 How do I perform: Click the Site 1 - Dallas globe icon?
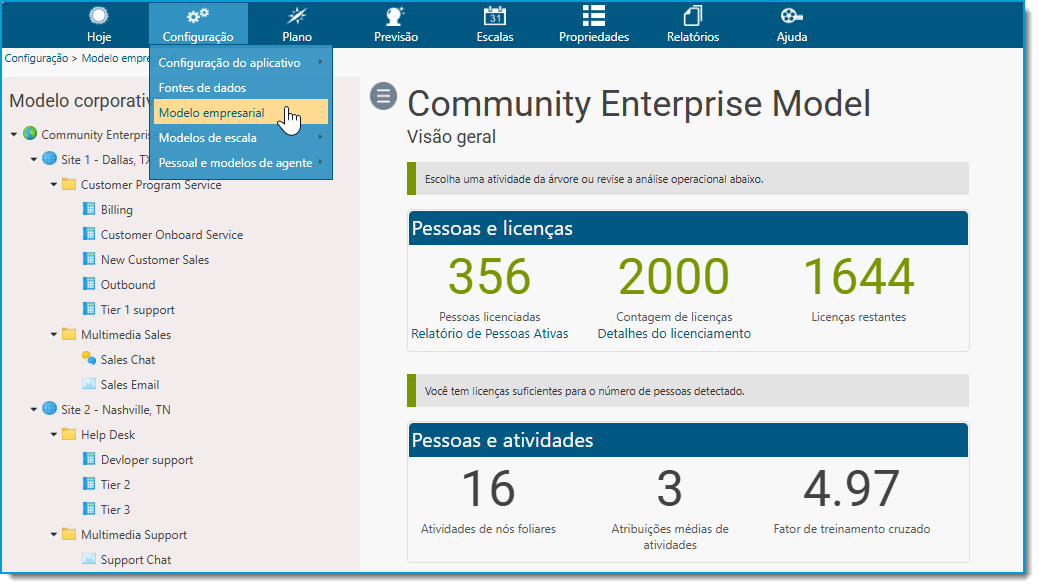tap(50, 158)
